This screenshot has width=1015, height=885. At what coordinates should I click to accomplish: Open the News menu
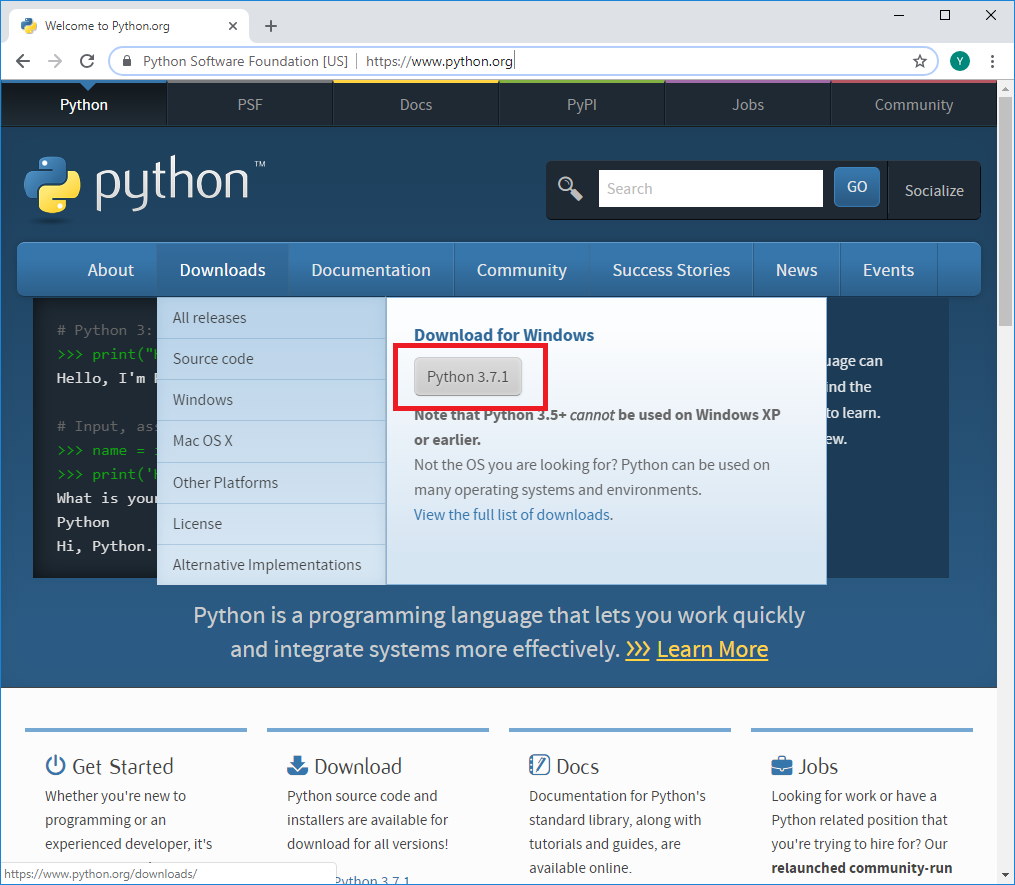point(796,270)
